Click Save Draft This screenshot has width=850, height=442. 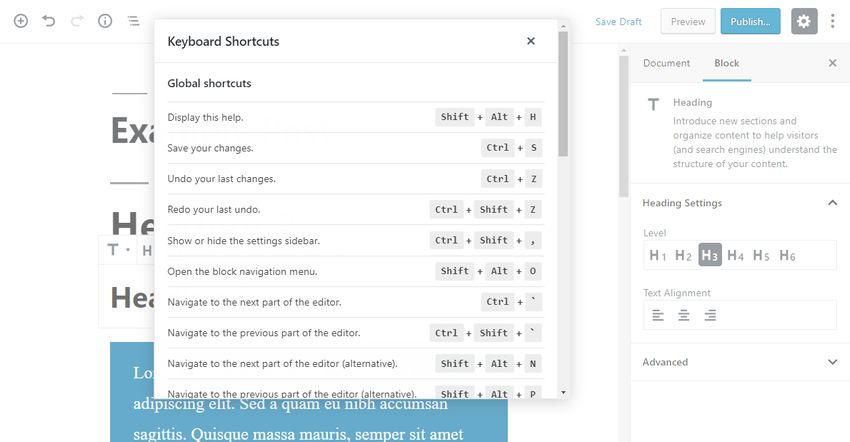619,22
